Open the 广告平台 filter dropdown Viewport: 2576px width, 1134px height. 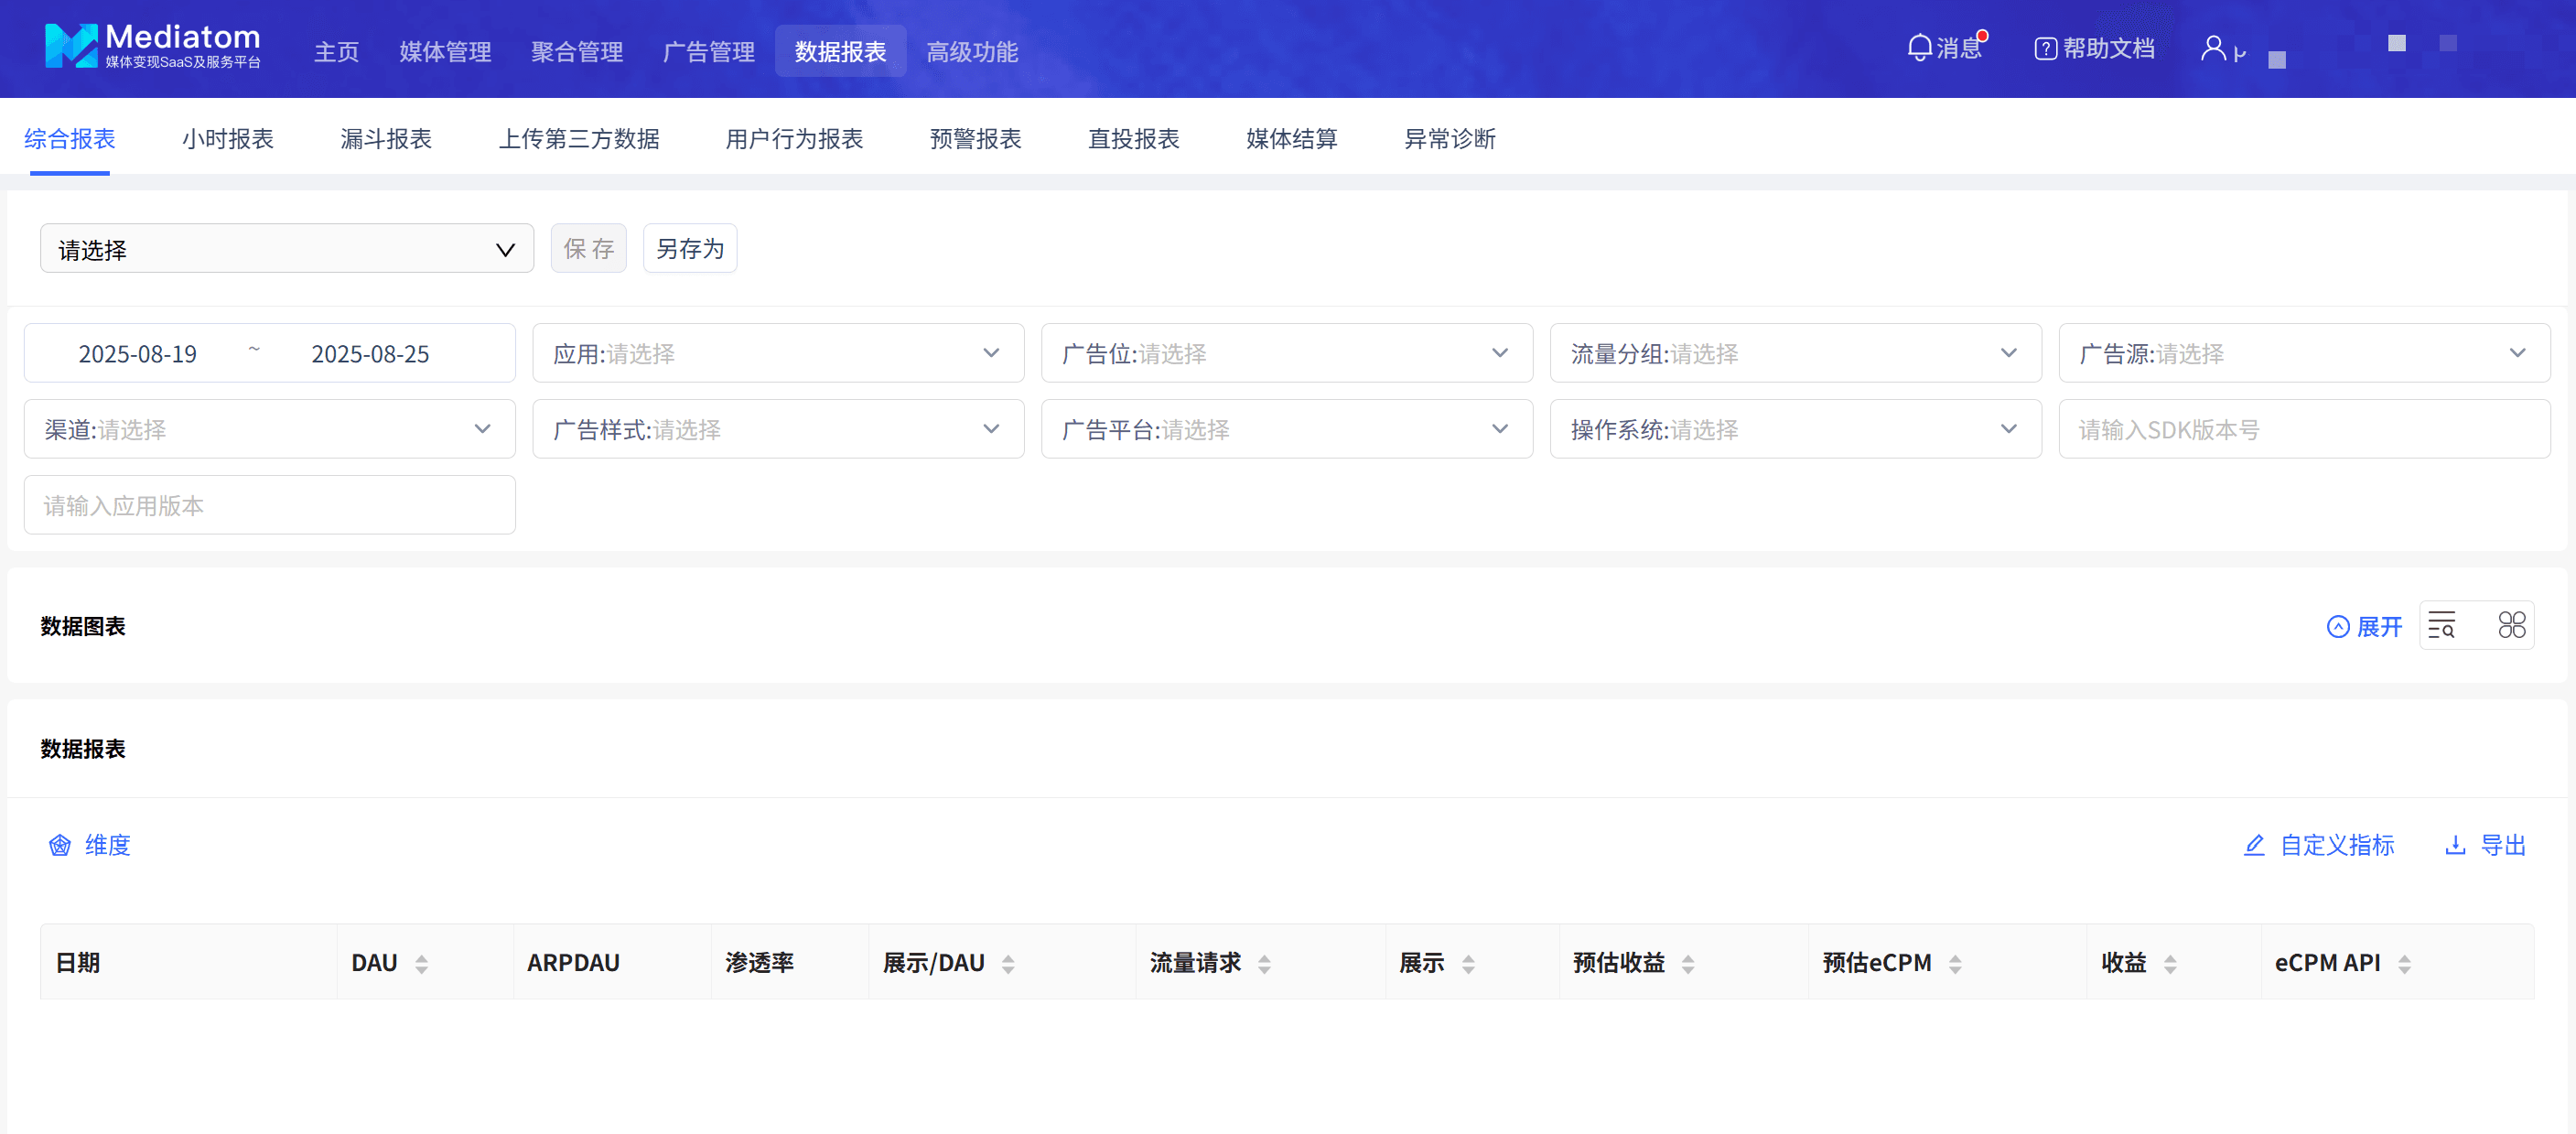(1286, 429)
